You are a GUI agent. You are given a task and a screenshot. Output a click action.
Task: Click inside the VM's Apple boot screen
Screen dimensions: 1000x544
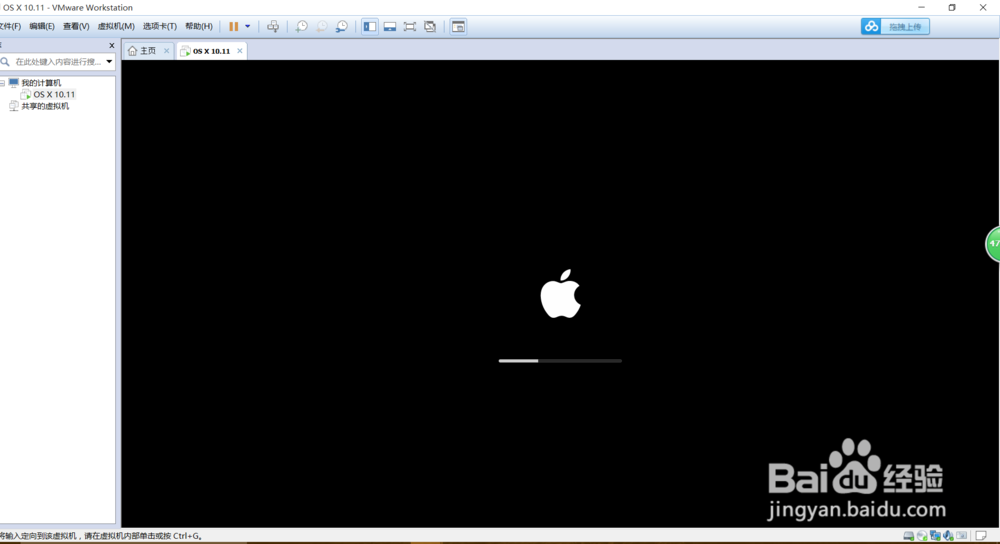[x=560, y=293]
